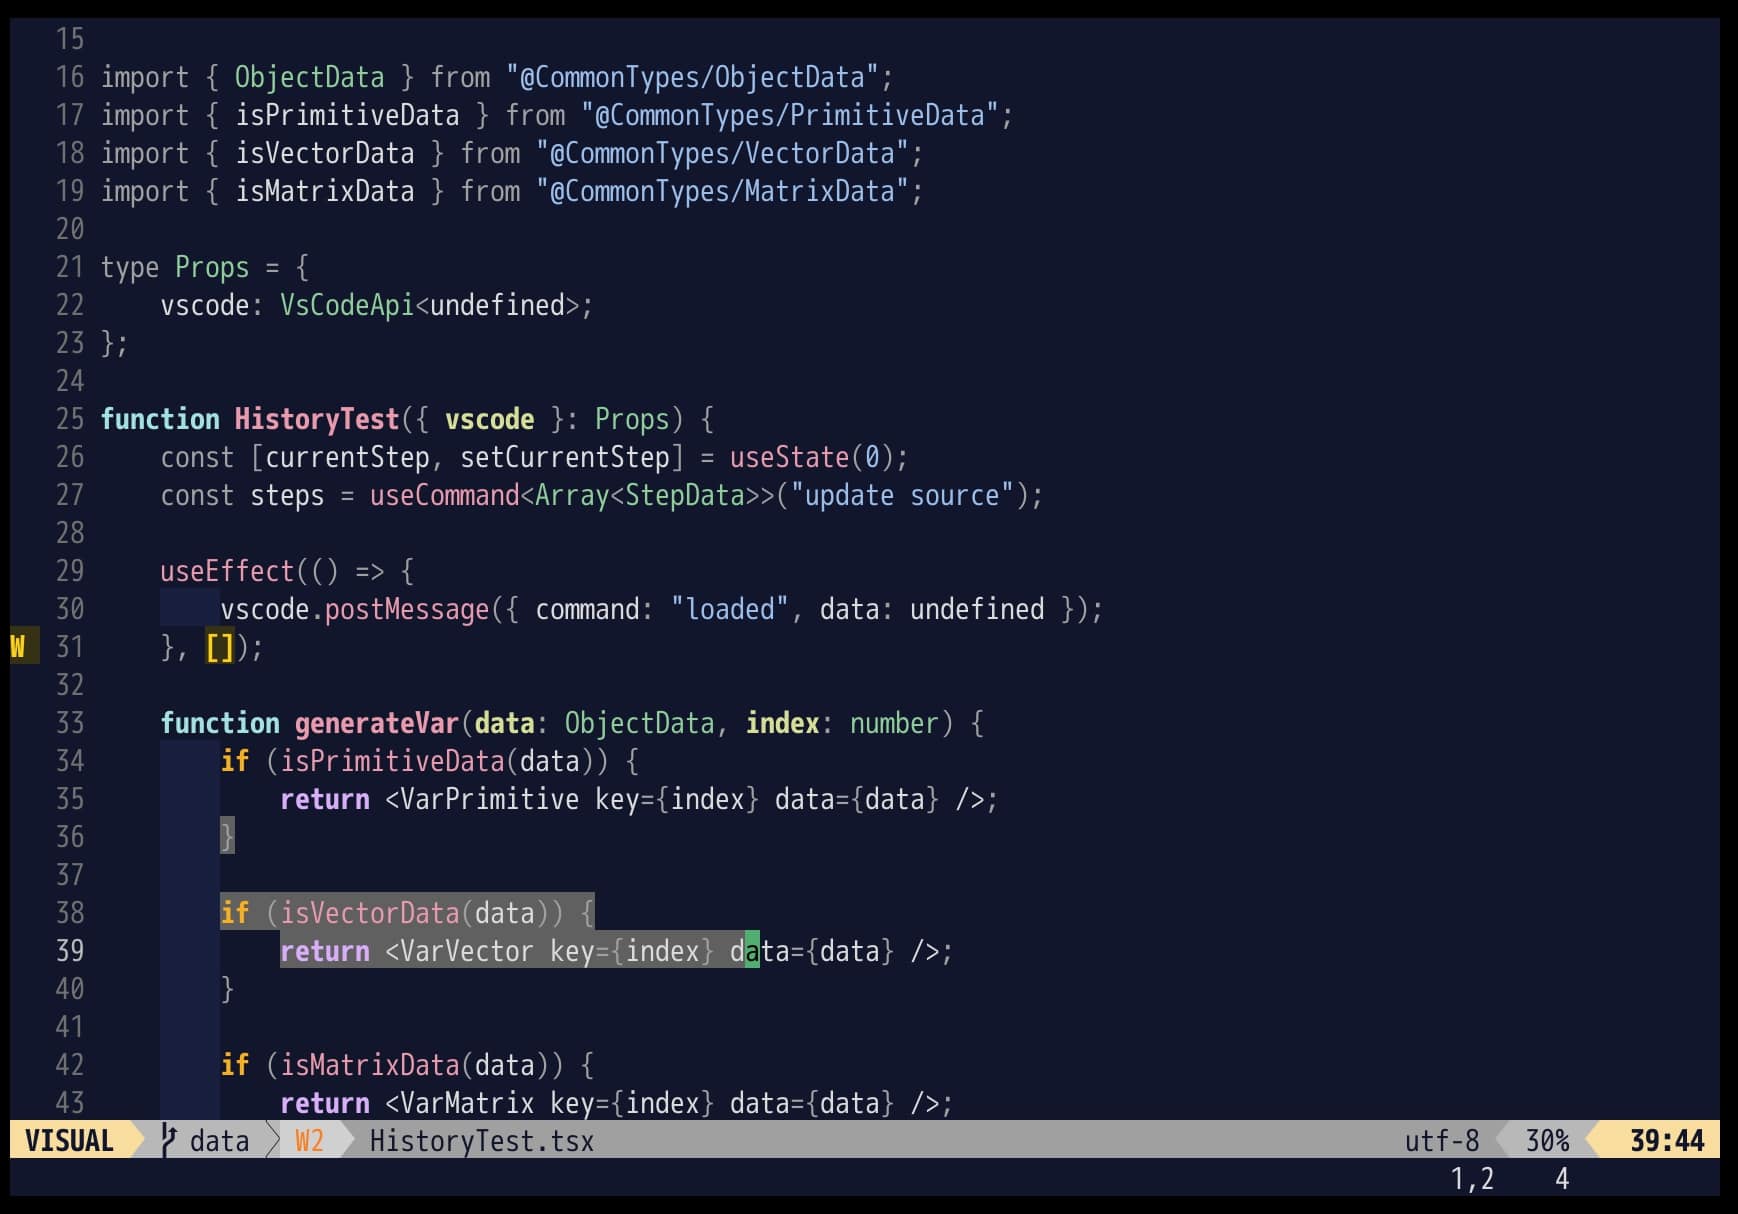Click the index parameter on line 33
1738x1214 pixels.
click(x=782, y=723)
